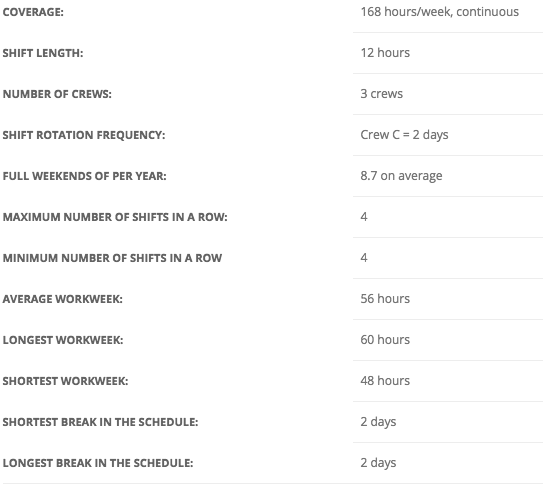
Task: Select the 168 hours/week, continuous value
Action: coord(439,12)
